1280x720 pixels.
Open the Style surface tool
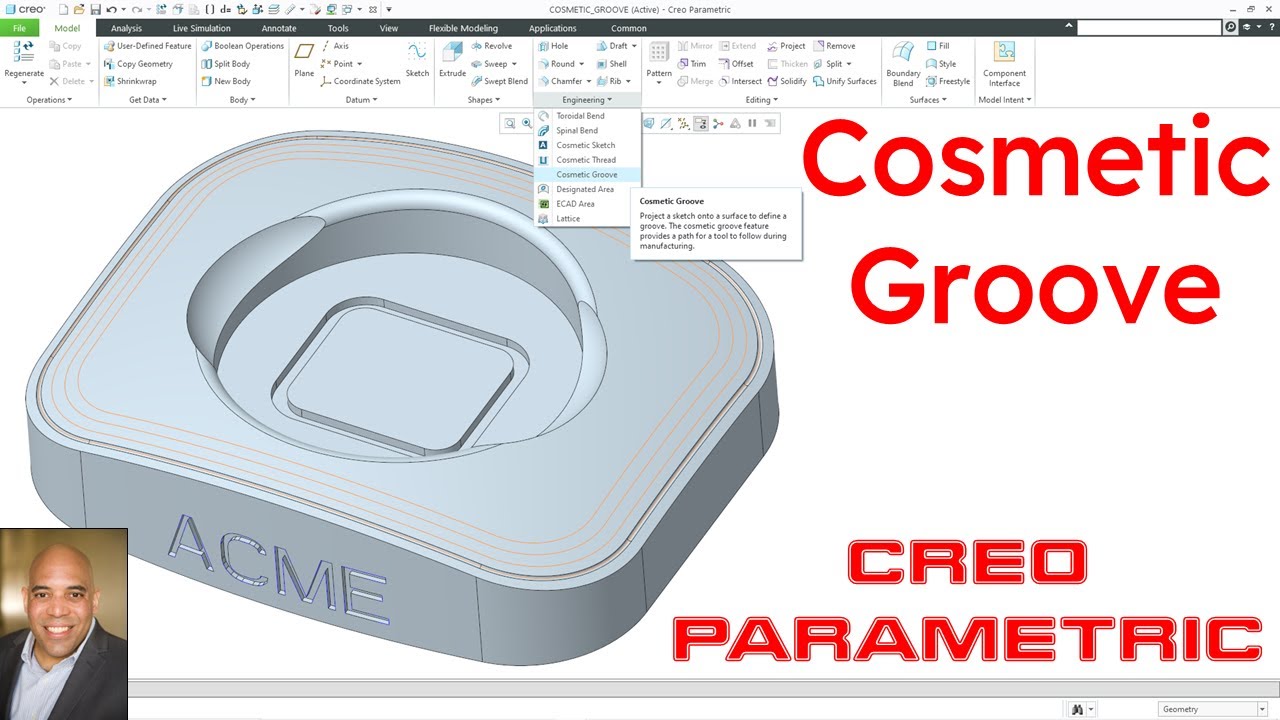pos(941,64)
